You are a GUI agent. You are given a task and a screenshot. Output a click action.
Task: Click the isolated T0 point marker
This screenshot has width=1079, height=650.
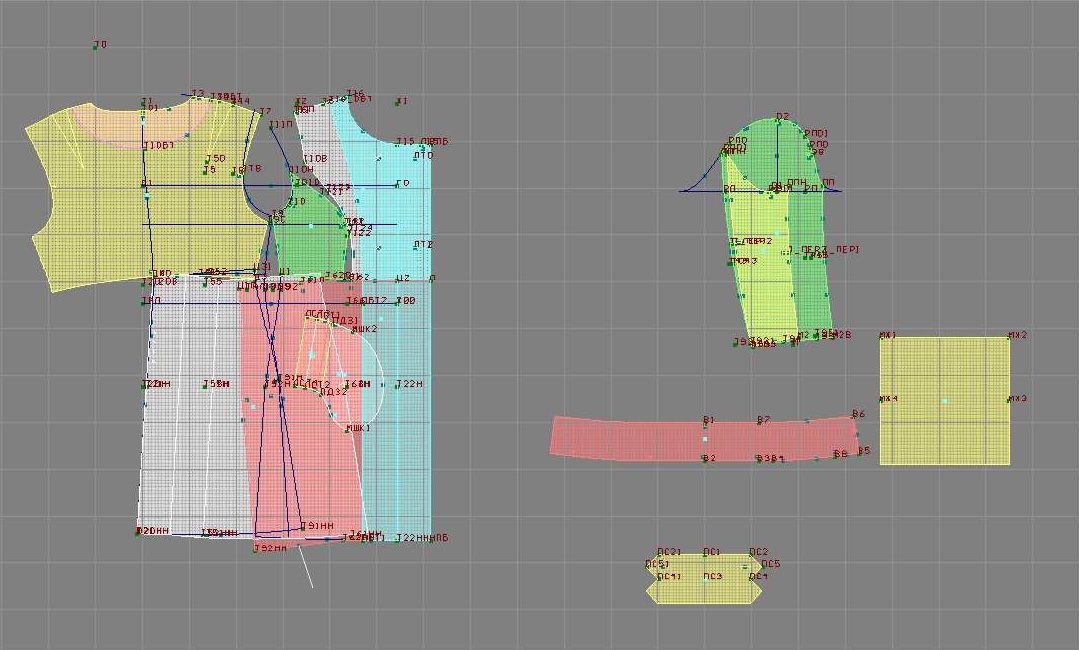click(95, 48)
